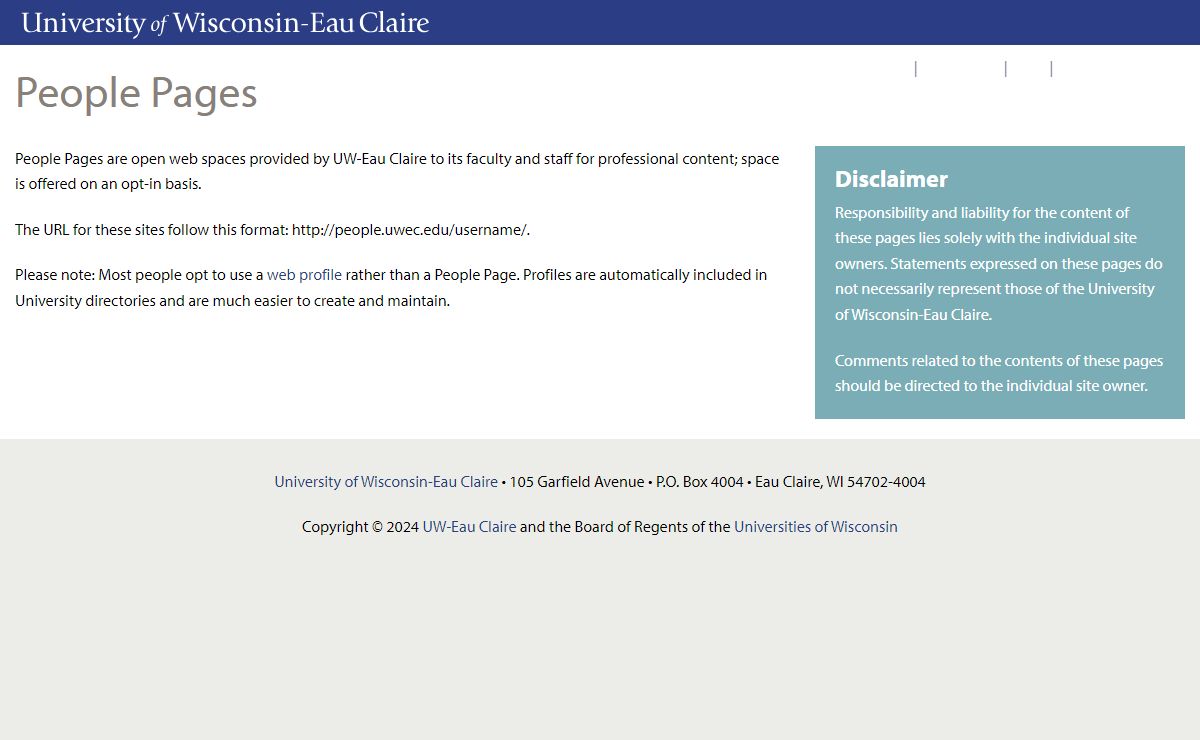Image resolution: width=1200 pixels, height=740 pixels.
Task: Click the address text 105 Garfield Avenue
Action: pos(577,482)
